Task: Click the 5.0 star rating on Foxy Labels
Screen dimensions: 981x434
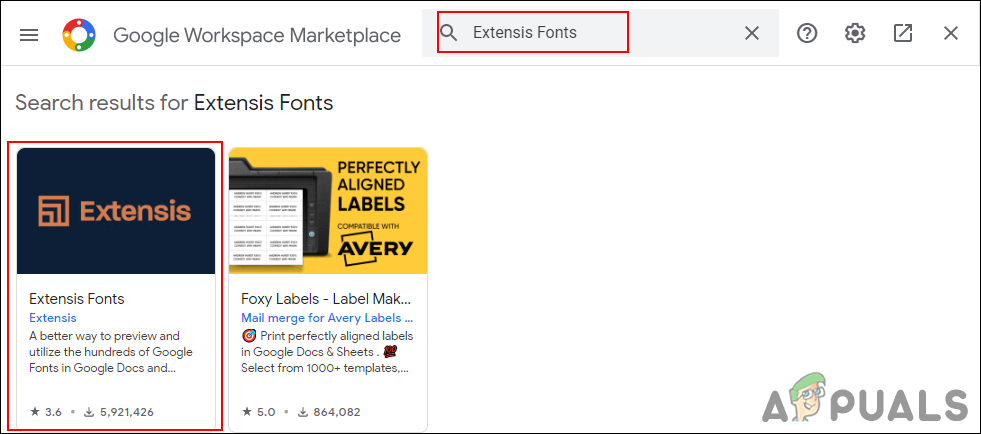Action: [x=256, y=411]
